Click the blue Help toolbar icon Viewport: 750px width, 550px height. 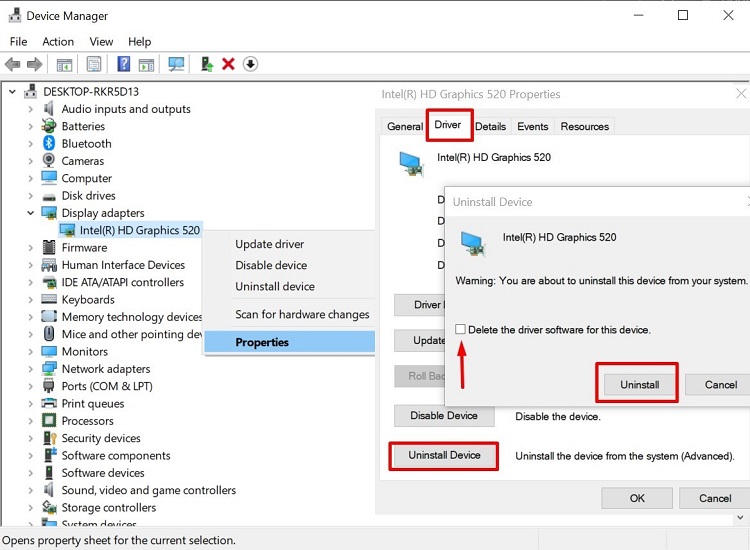point(124,64)
